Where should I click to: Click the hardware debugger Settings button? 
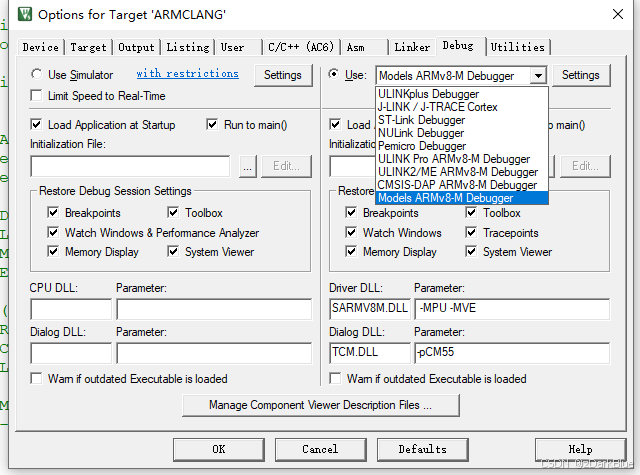coord(581,75)
